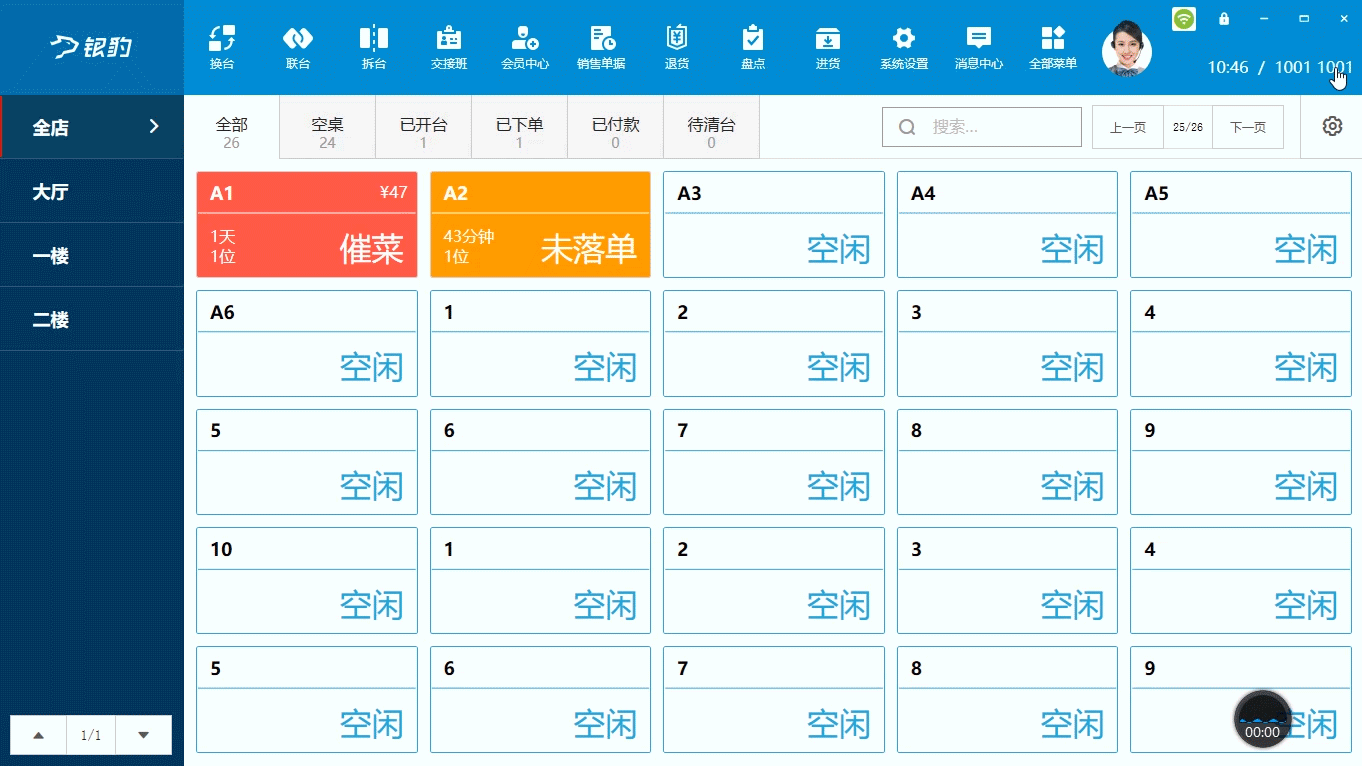Click the 1/1 sidebar page indicator
The width and height of the screenshot is (1362, 766).
pos(91,735)
